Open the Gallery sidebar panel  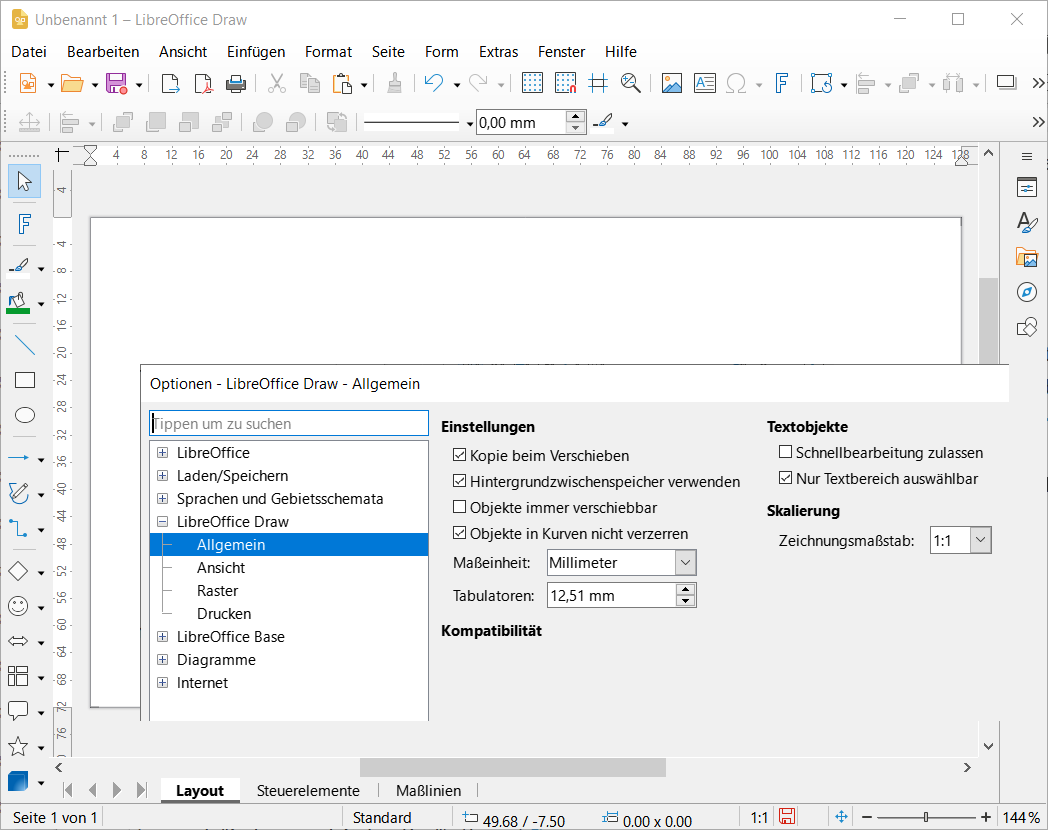click(1027, 257)
